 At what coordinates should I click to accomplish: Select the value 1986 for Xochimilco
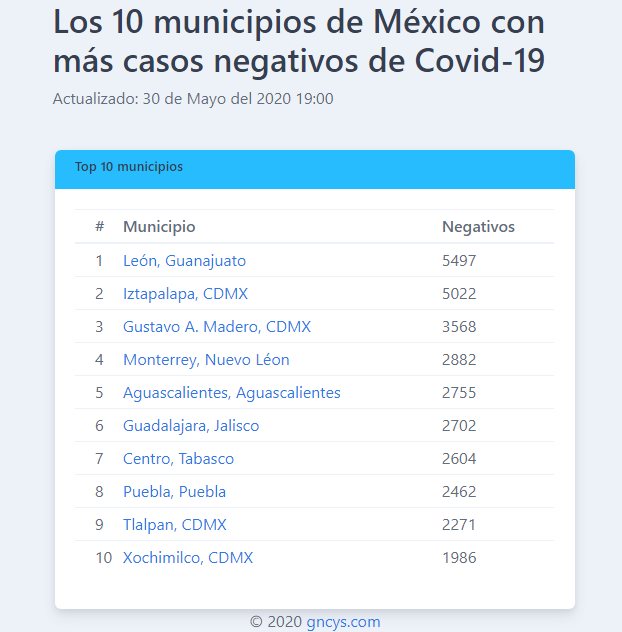(460, 558)
